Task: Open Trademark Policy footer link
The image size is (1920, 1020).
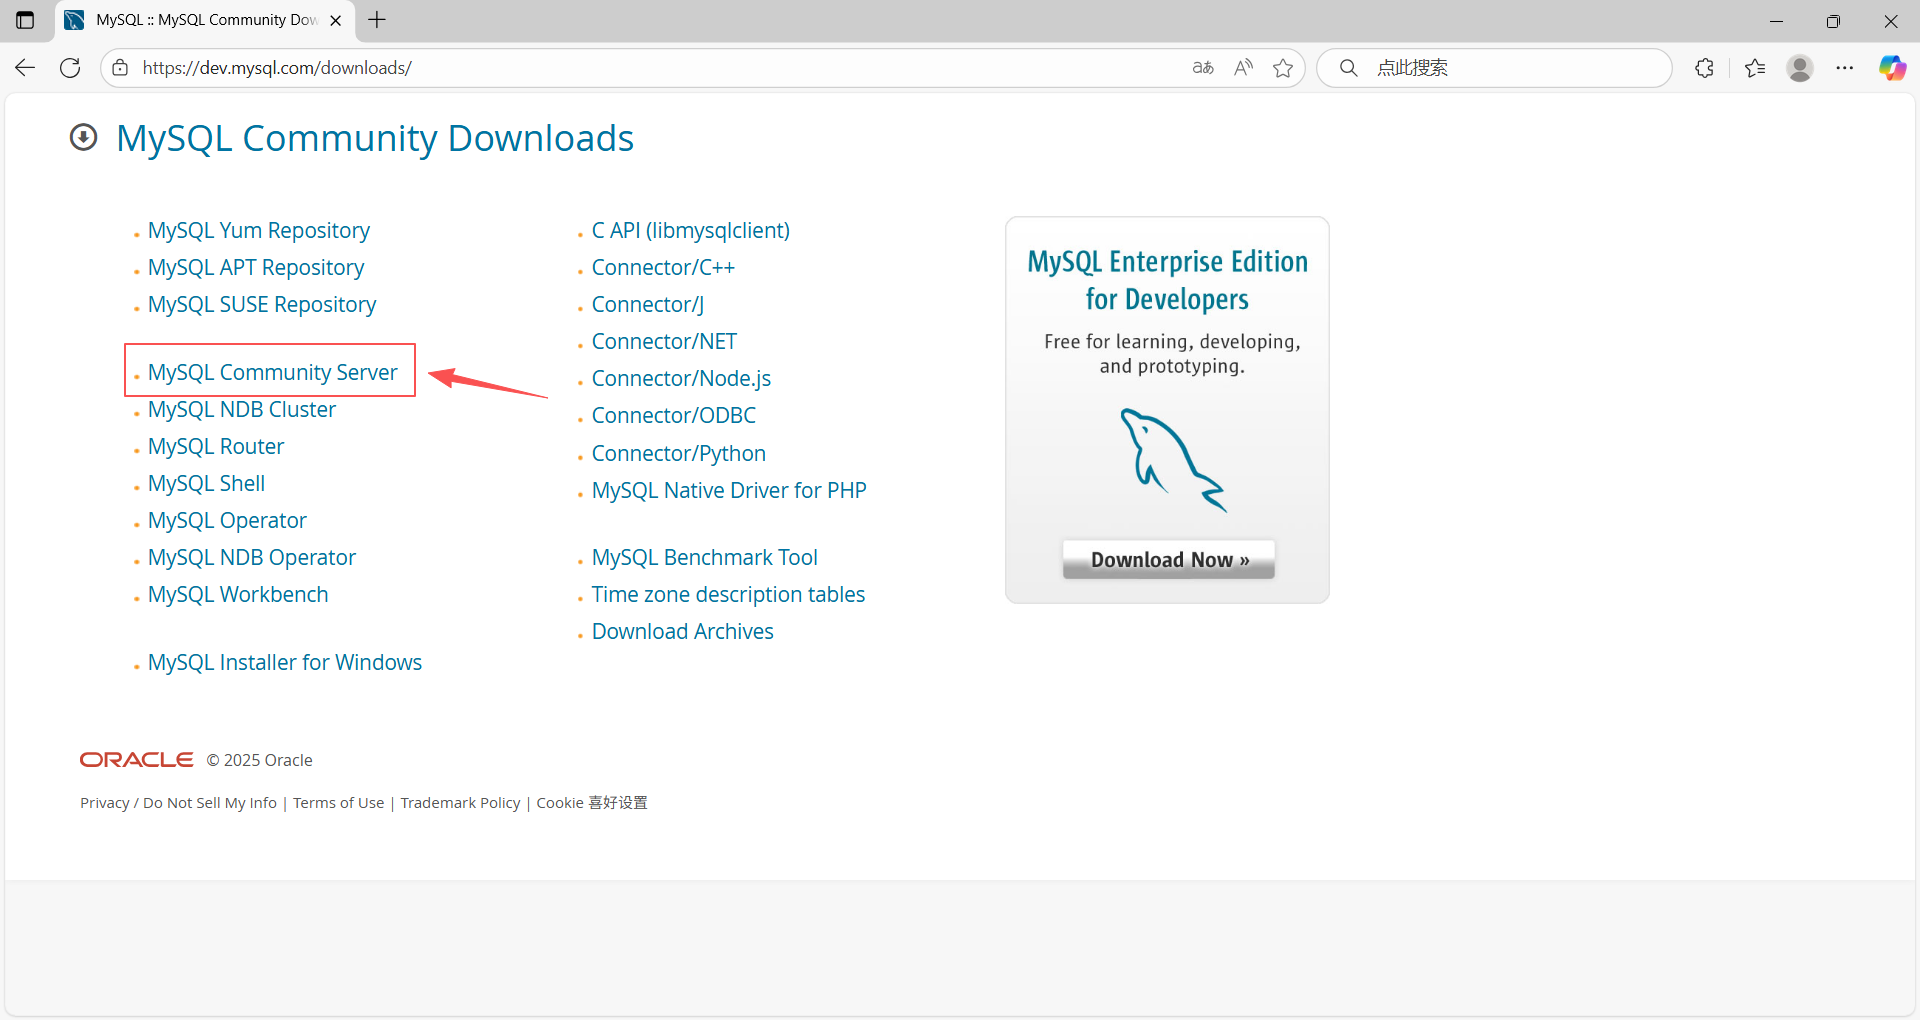Action: (460, 803)
